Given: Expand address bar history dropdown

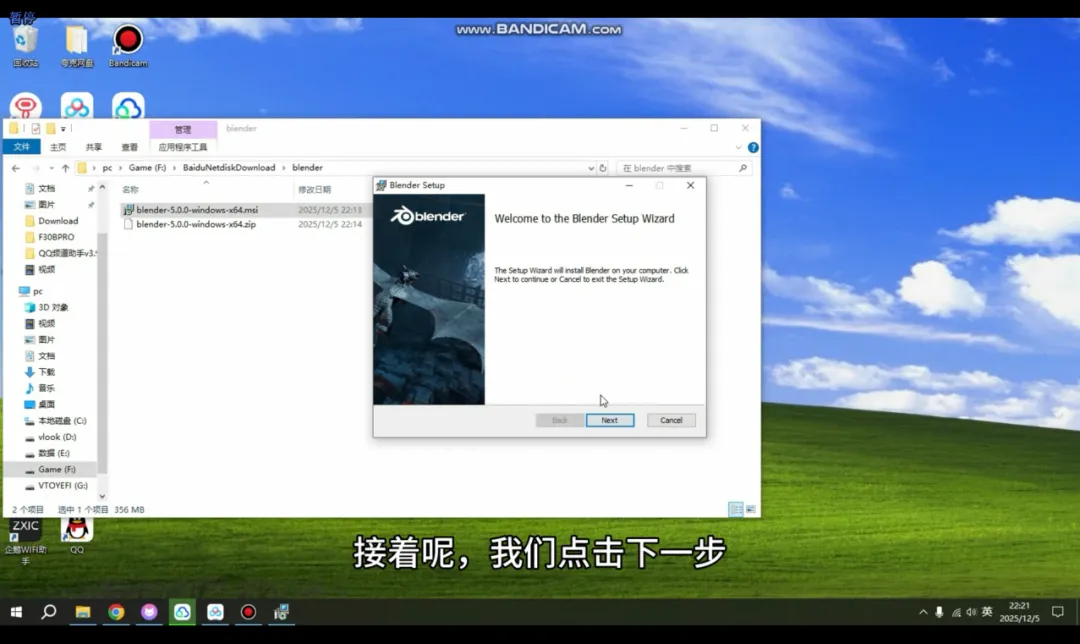Looking at the screenshot, I should coord(590,168).
